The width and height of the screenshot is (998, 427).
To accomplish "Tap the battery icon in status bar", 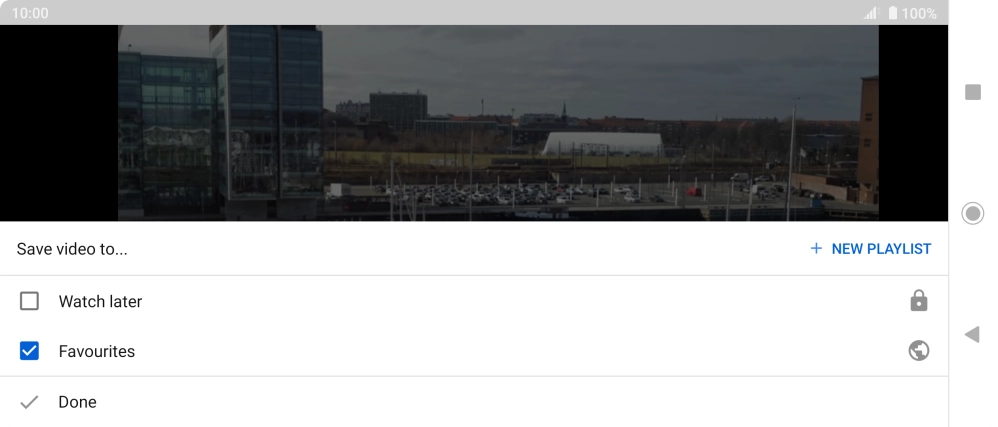I will pyautogui.click(x=893, y=13).
